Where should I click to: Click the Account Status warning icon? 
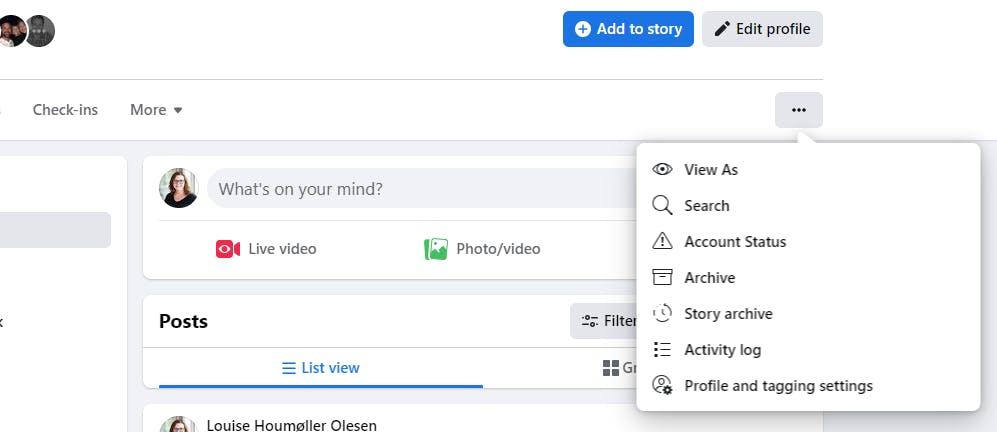coord(662,242)
